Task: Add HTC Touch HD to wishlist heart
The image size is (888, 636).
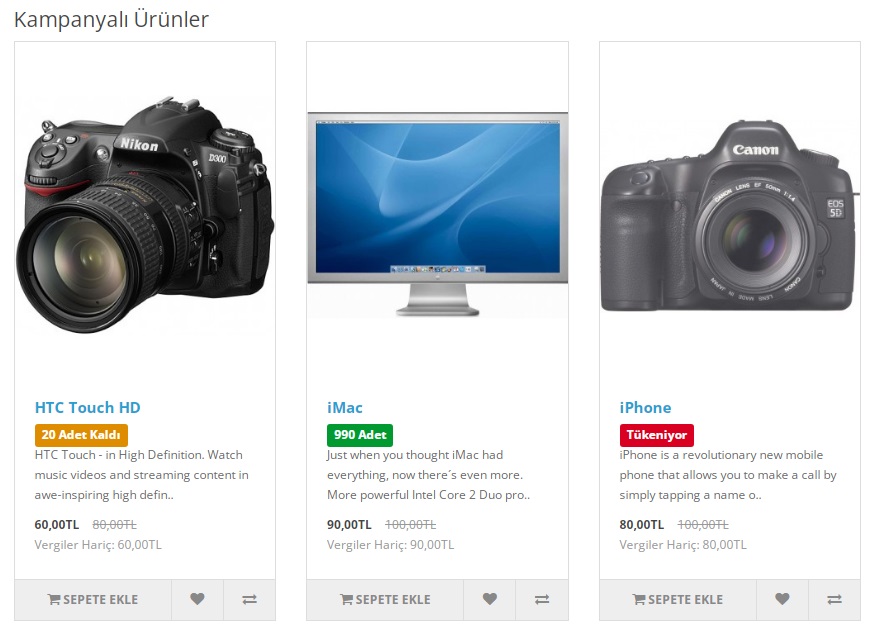Action: tap(197, 599)
